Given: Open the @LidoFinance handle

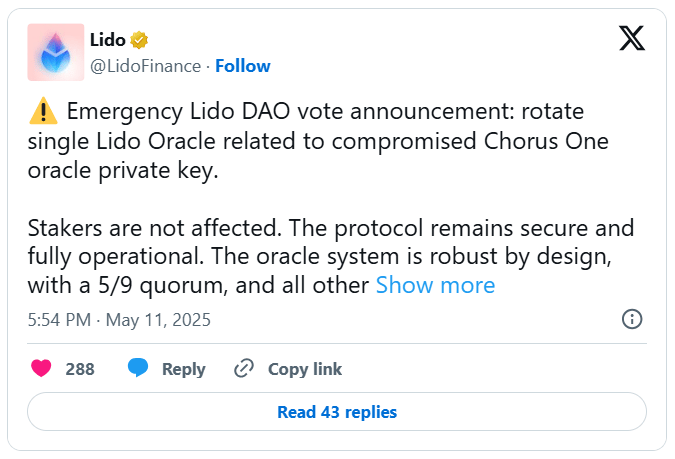Looking at the screenshot, I should click(147, 66).
